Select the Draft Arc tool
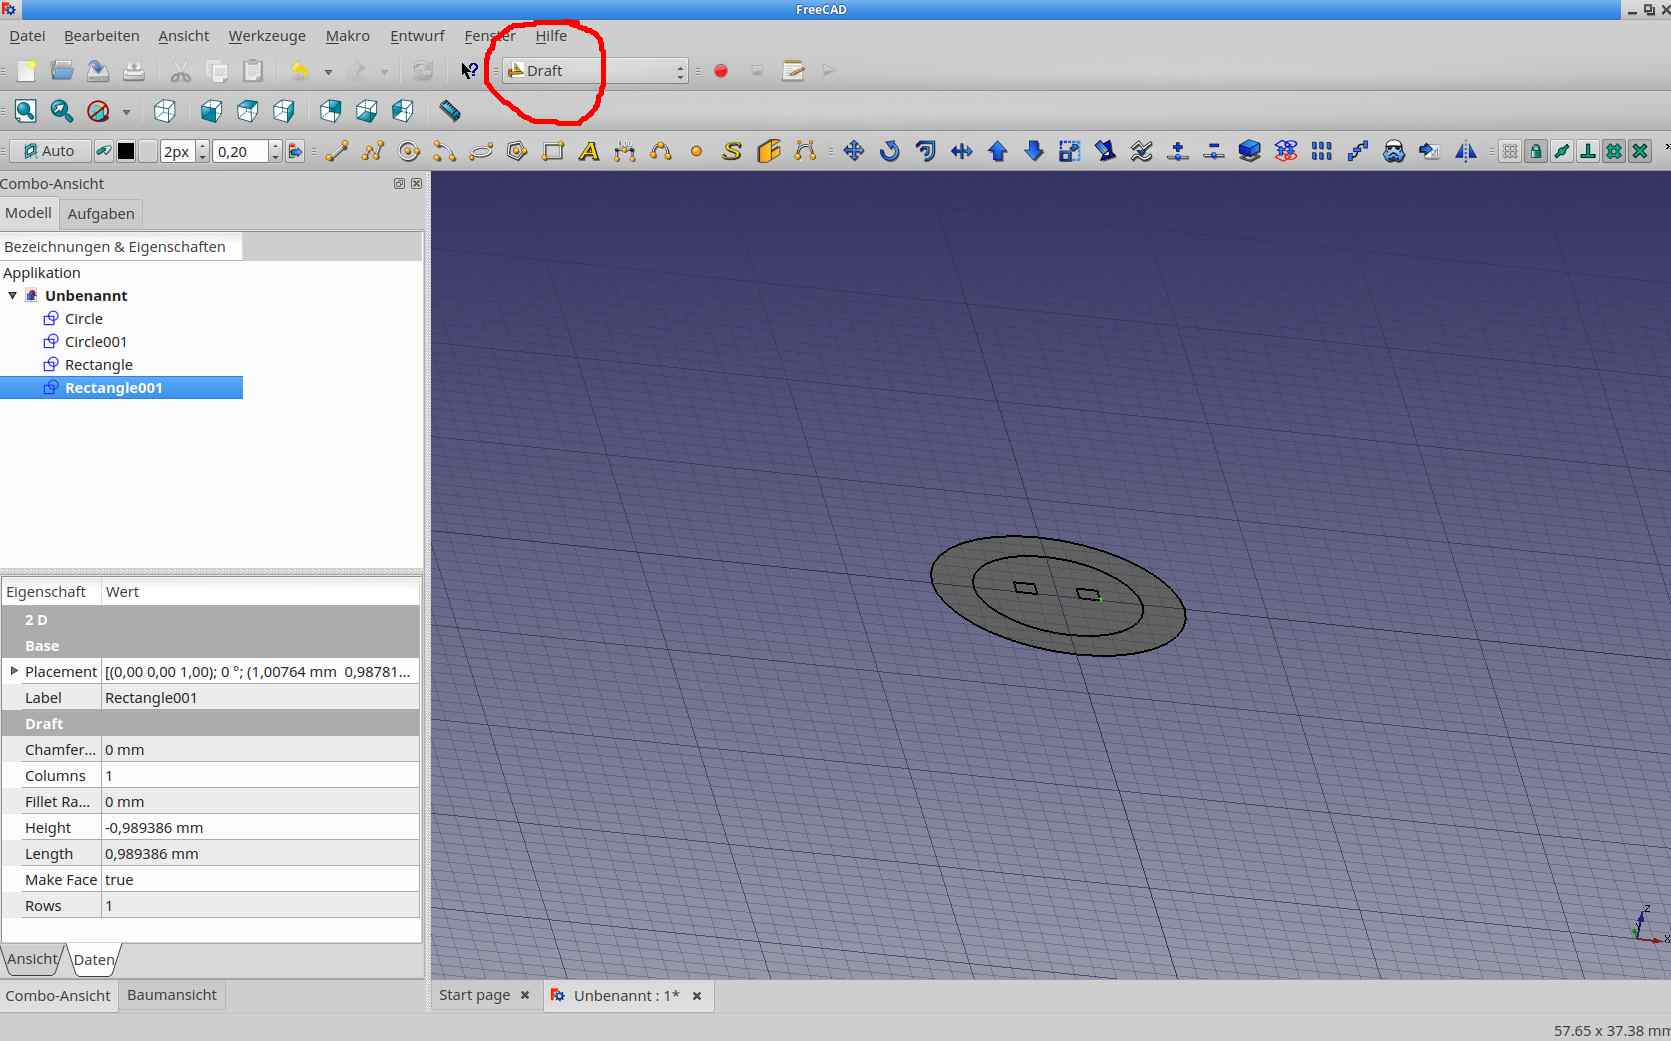Viewport: 1671px width, 1041px height. click(445, 151)
